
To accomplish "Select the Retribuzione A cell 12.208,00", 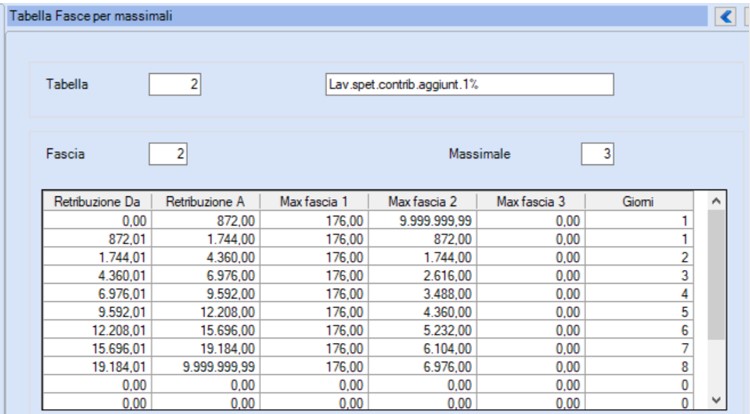I will point(205,311).
